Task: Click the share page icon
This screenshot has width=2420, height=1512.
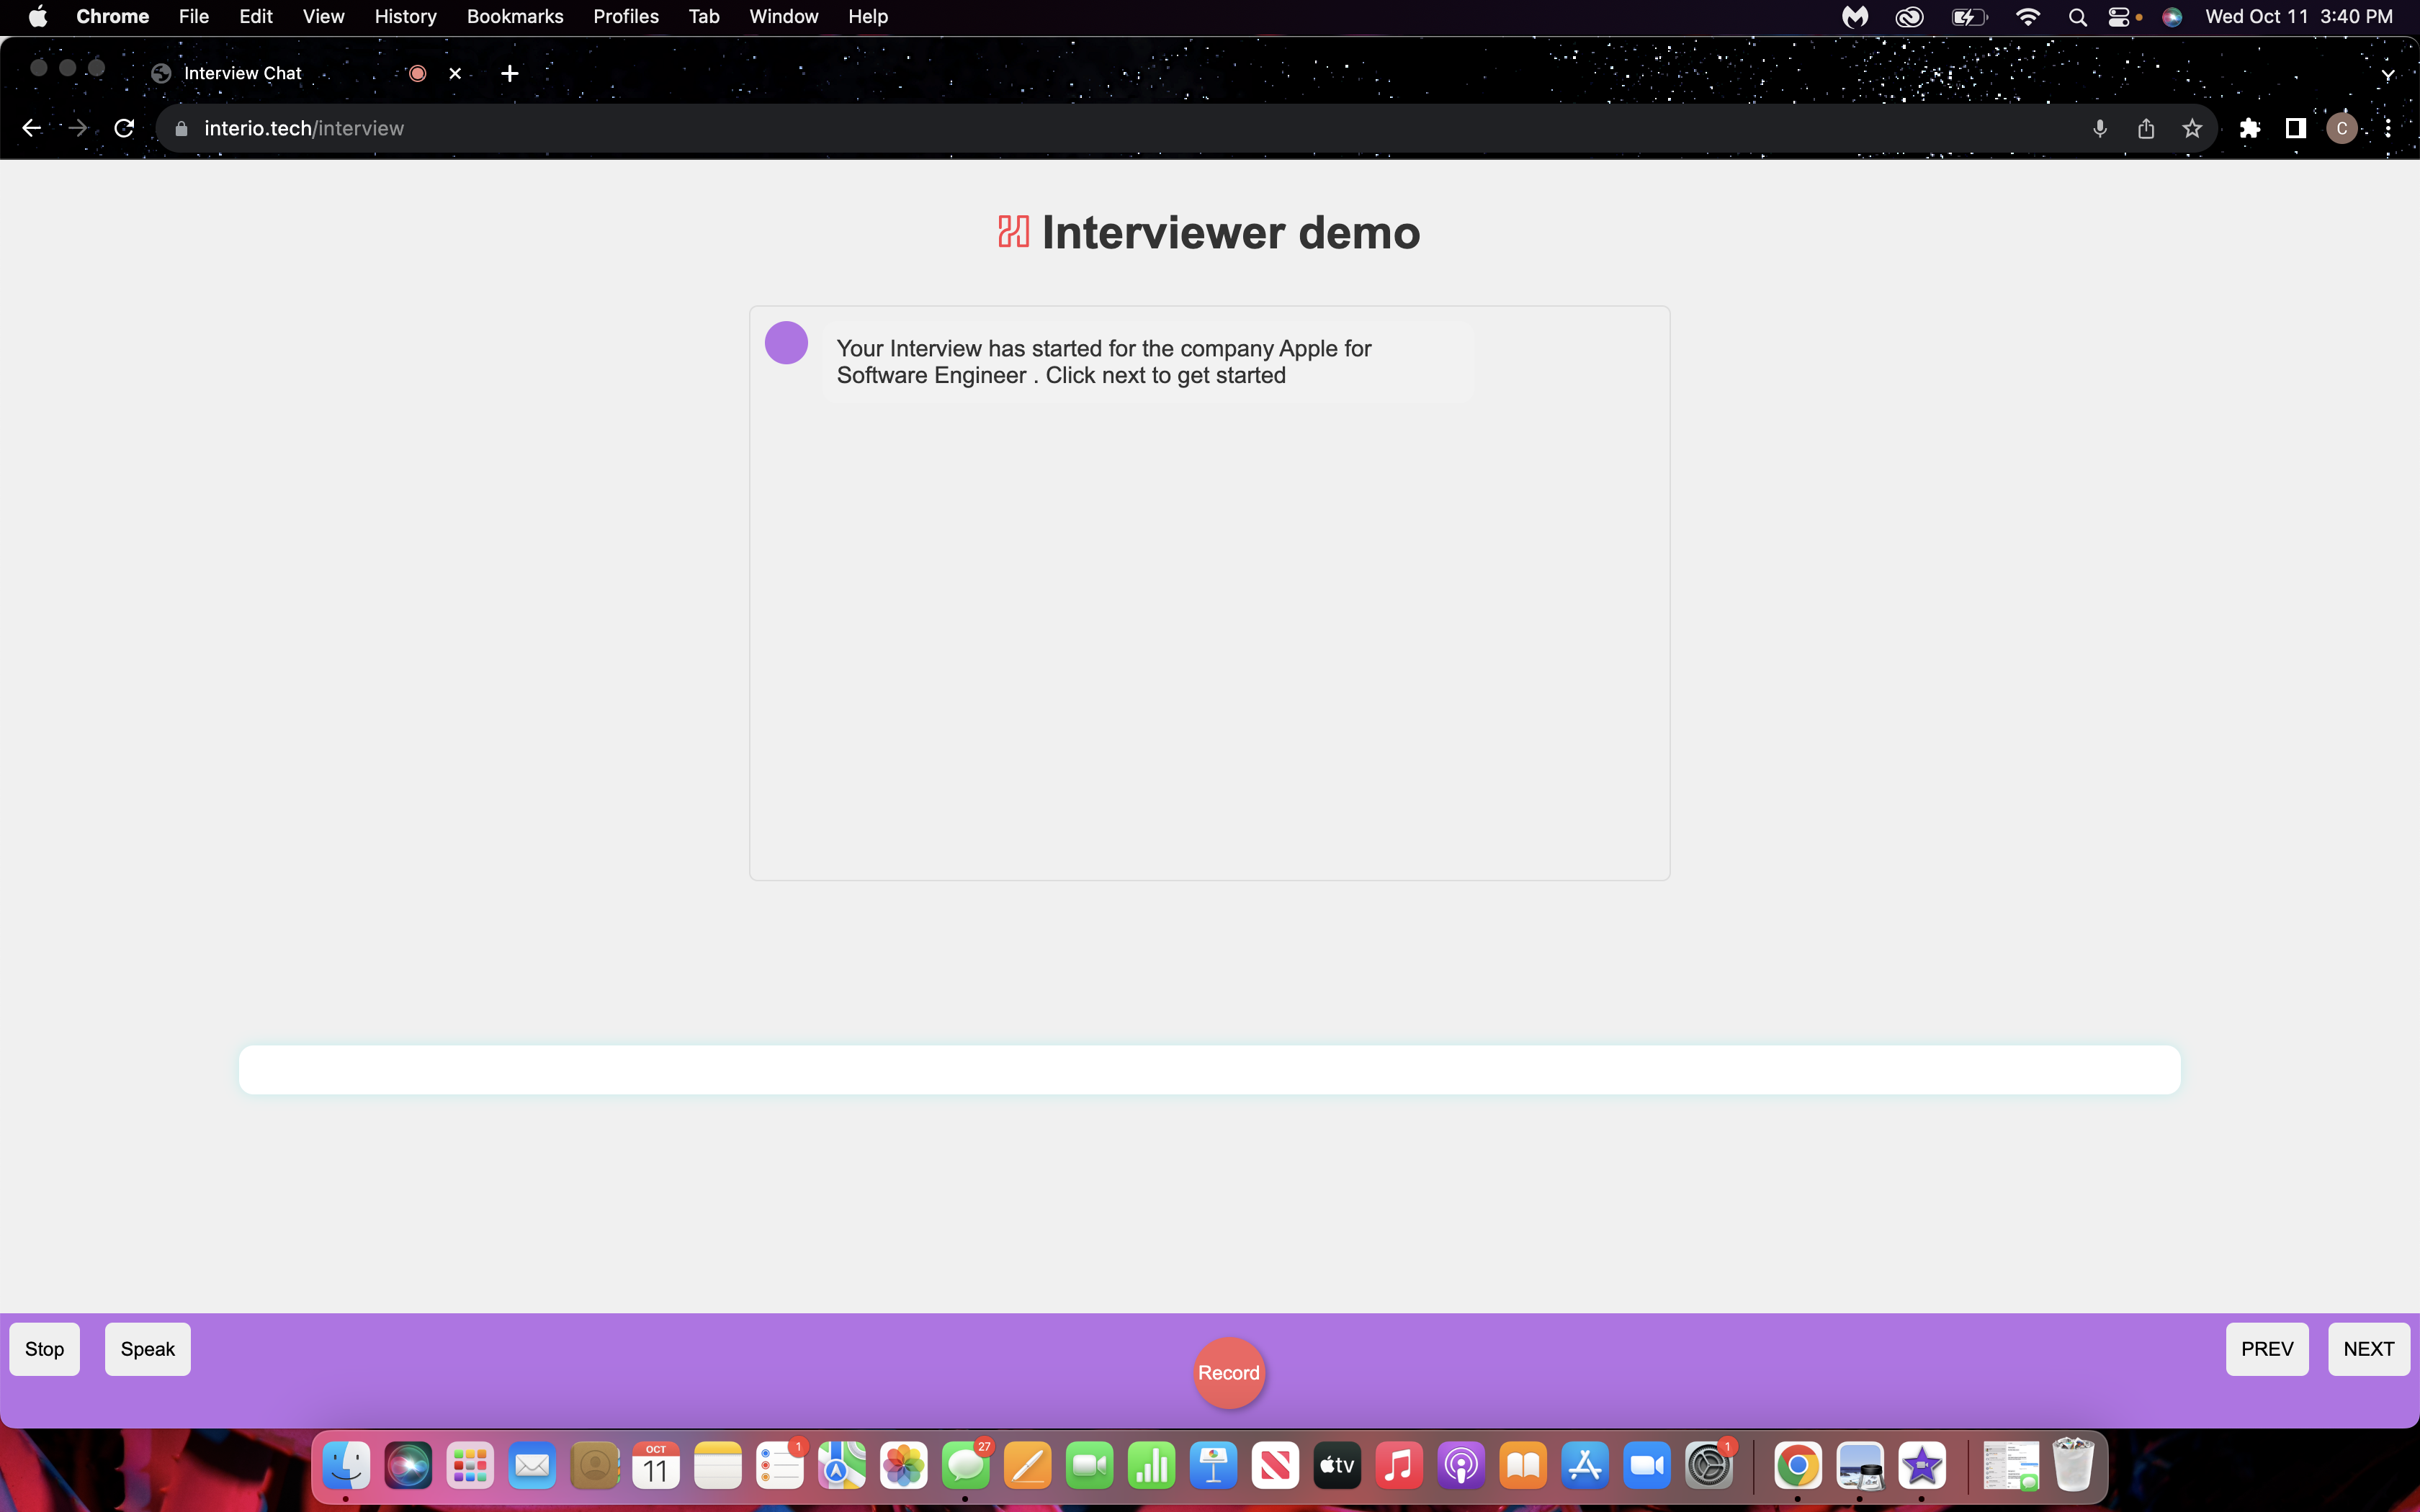Action: click(2146, 128)
